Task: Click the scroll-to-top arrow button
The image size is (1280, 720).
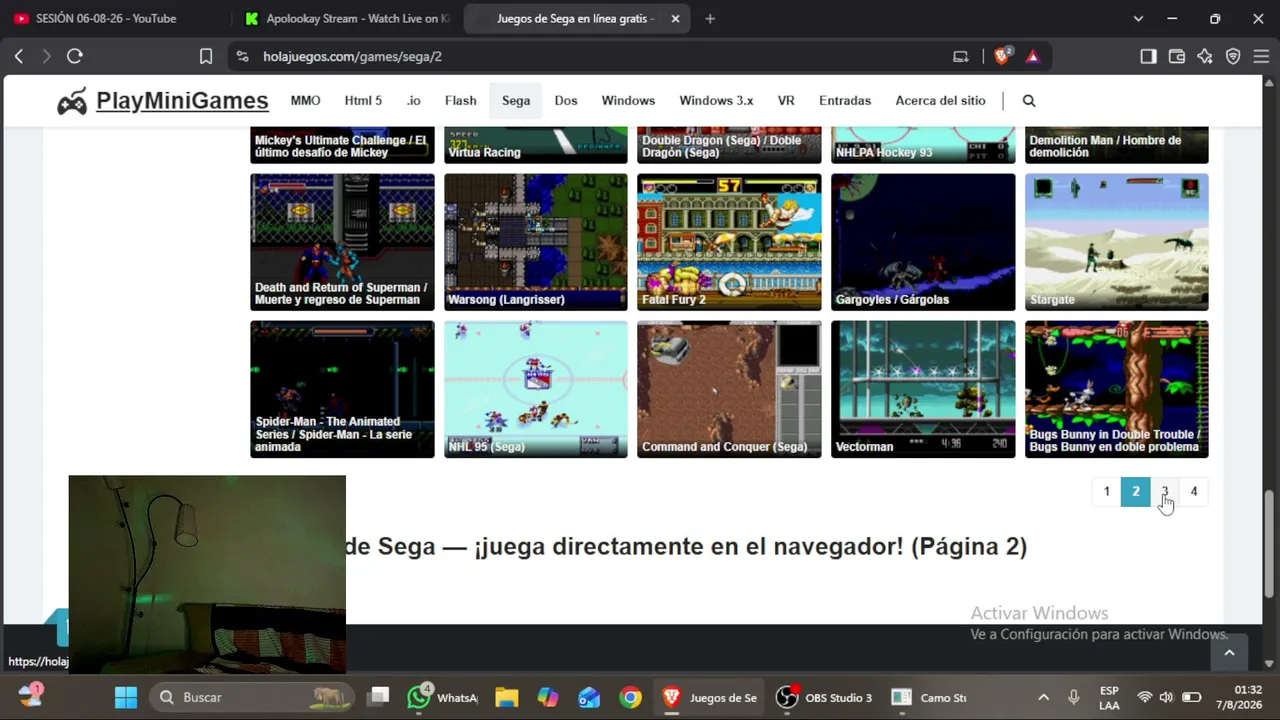Action: [1229, 653]
